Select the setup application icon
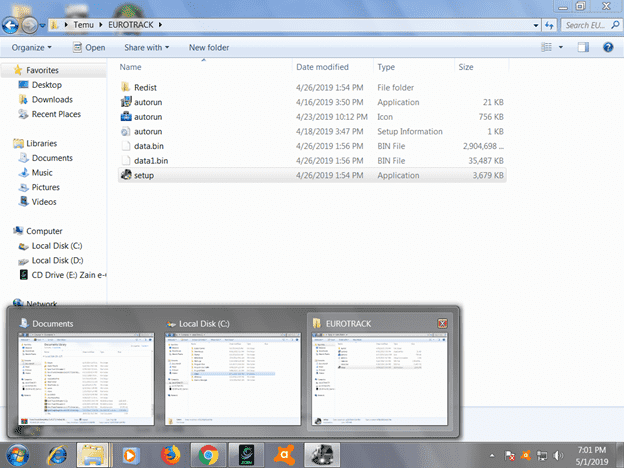Image resolution: width=624 pixels, height=468 pixels. coord(126,175)
